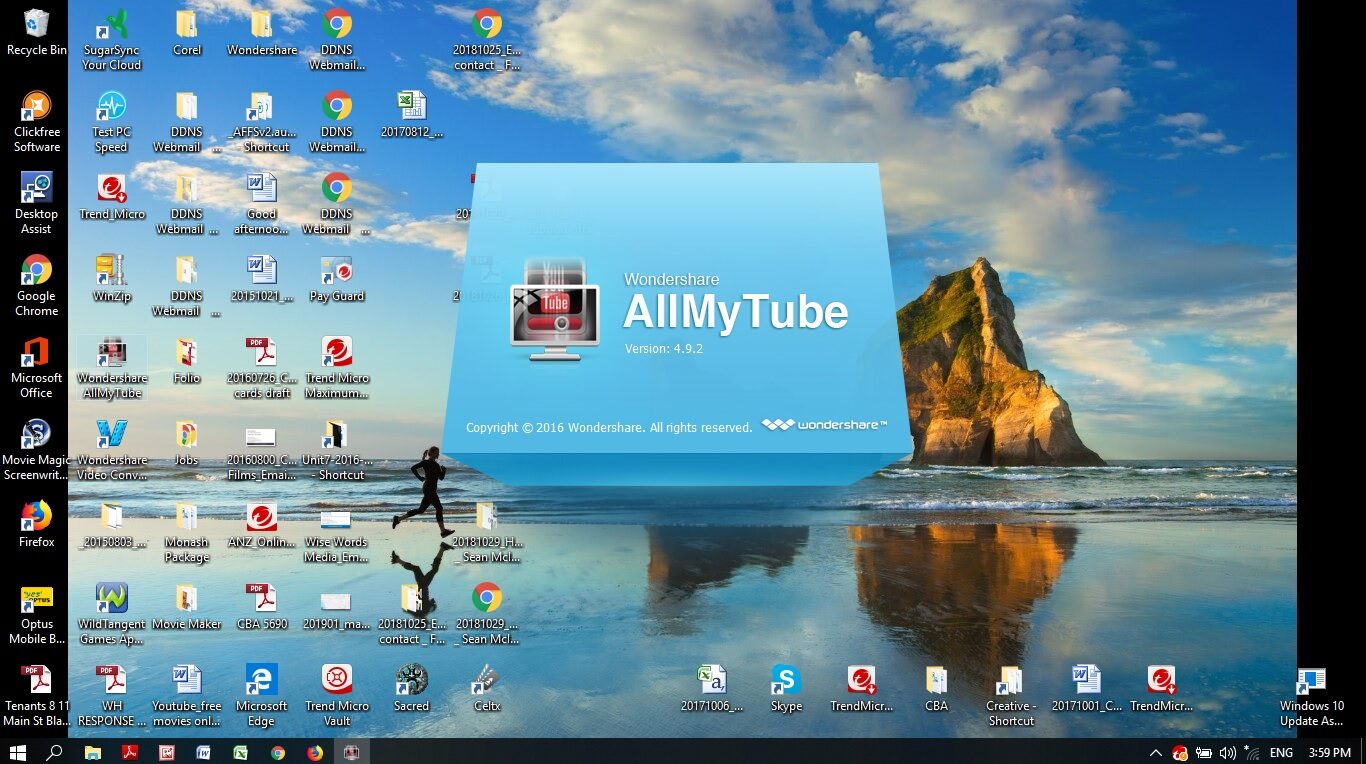The image size is (1366, 764).
Task: Open the Movie Maker desktop folder
Action: [187, 607]
